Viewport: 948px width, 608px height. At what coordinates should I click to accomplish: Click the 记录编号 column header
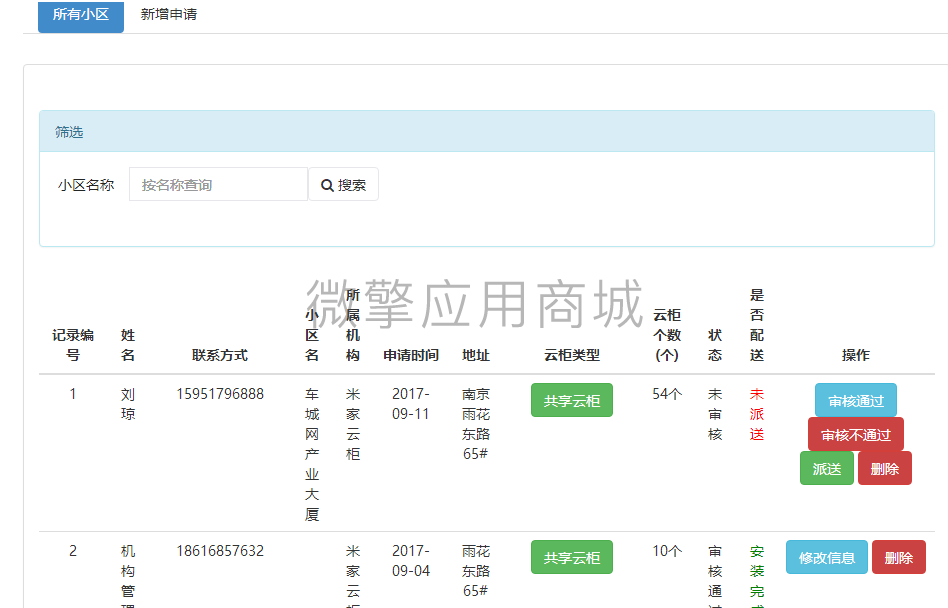73,344
